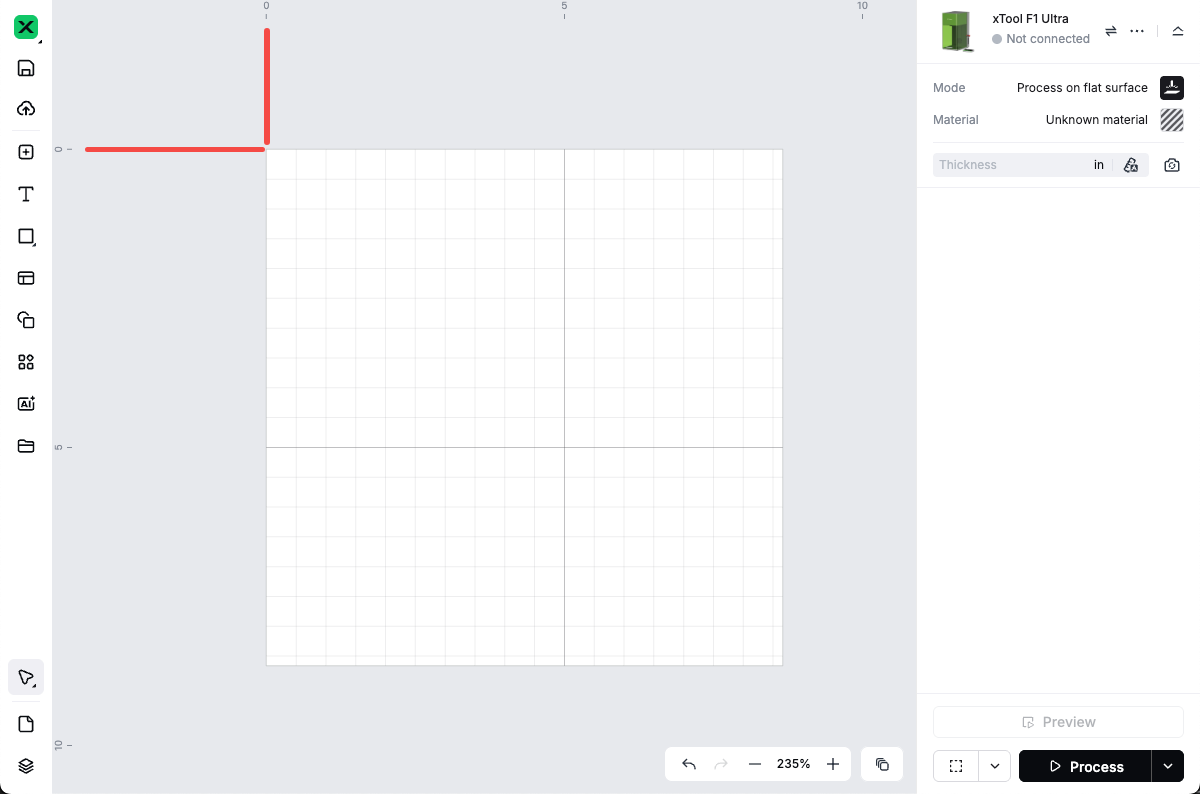Start the job with the Process button
The width and height of the screenshot is (1200, 794).
1085,767
